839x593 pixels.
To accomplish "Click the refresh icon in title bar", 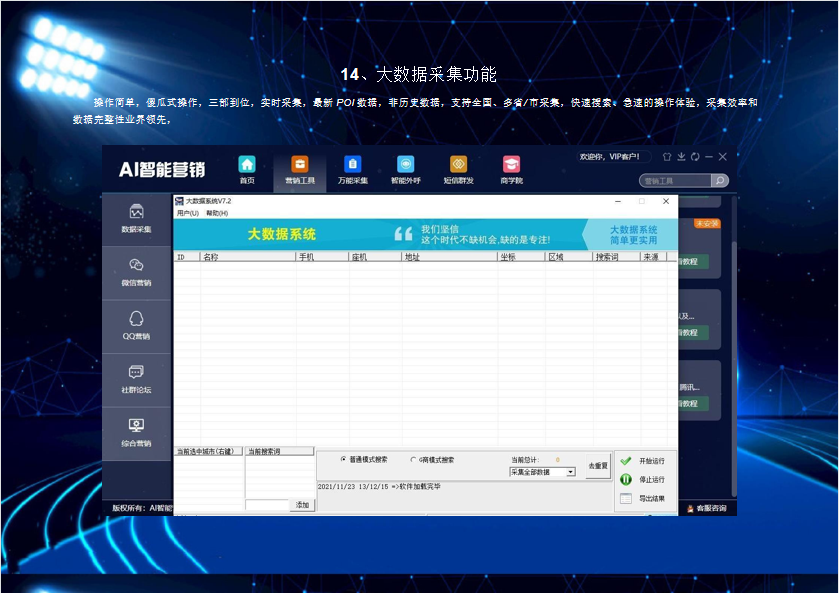I will pyautogui.click(x=695, y=157).
